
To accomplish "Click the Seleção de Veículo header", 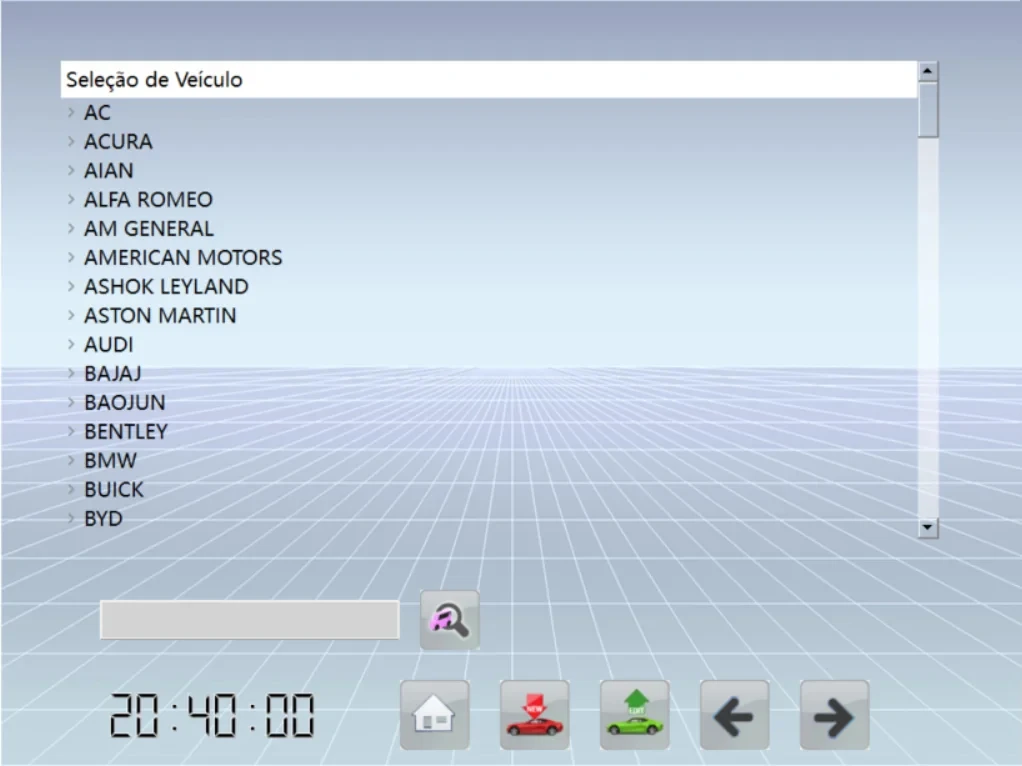I will pos(489,80).
